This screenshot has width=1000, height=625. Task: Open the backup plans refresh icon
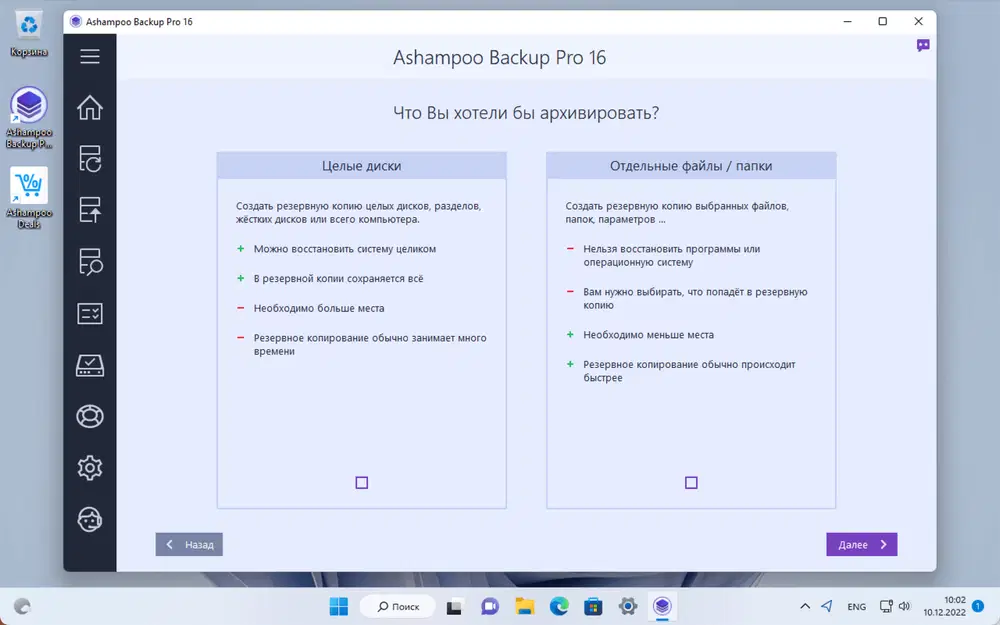[90, 159]
